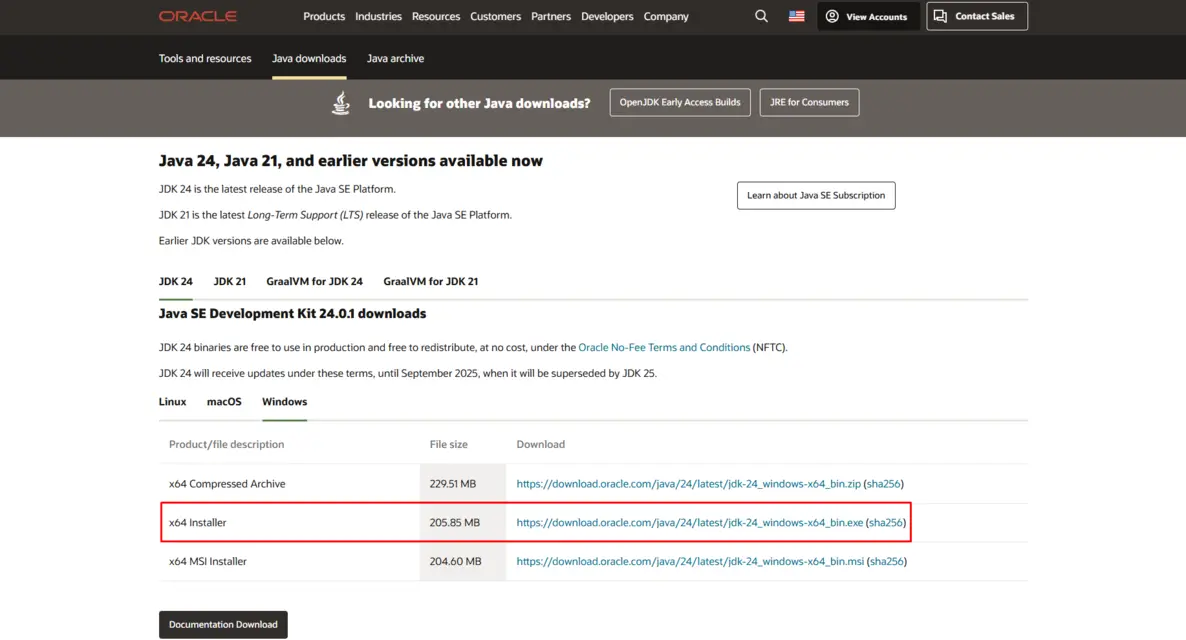Open the Partners menu
This screenshot has height=640, width=1186.
(551, 16)
